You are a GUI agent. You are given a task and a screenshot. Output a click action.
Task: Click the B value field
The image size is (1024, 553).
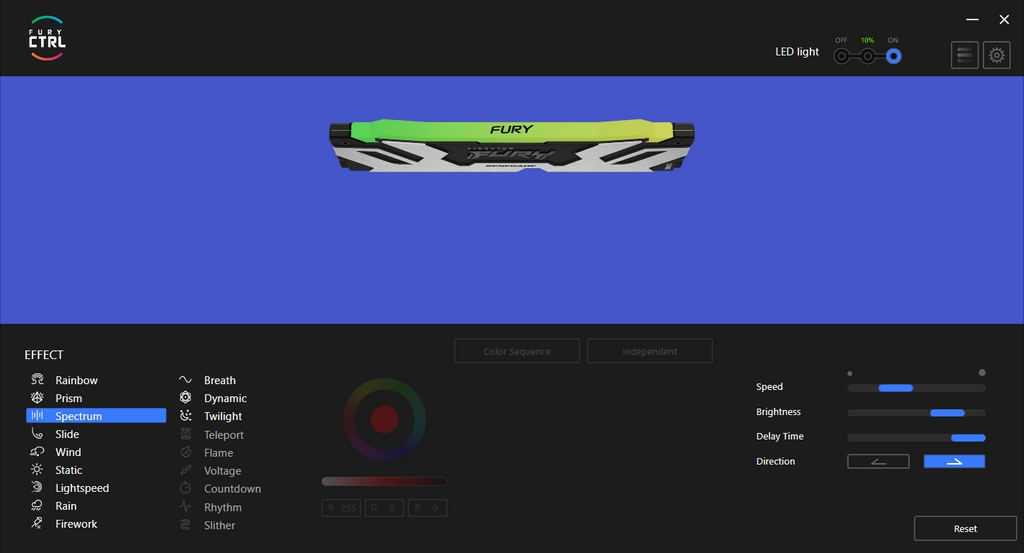[428, 507]
